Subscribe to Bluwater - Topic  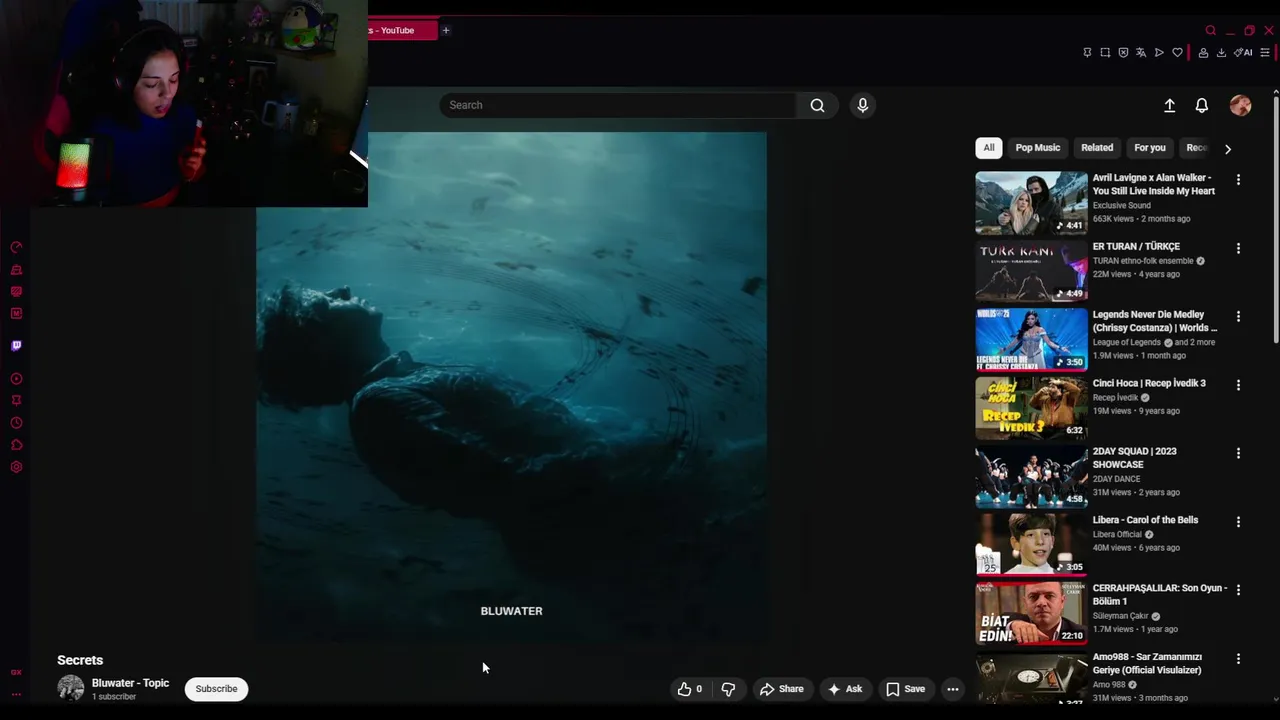pos(216,689)
